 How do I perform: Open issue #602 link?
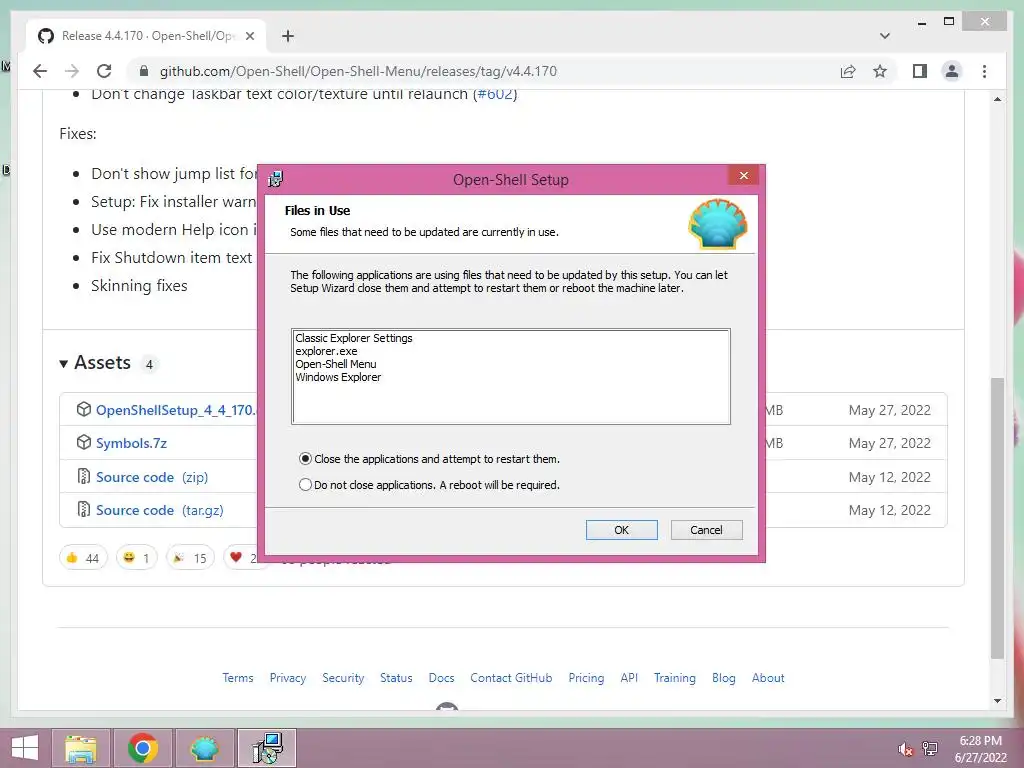point(495,94)
